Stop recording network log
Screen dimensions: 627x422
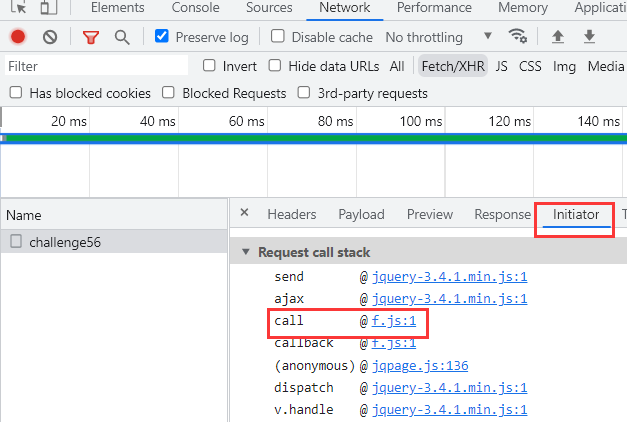click(x=18, y=37)
